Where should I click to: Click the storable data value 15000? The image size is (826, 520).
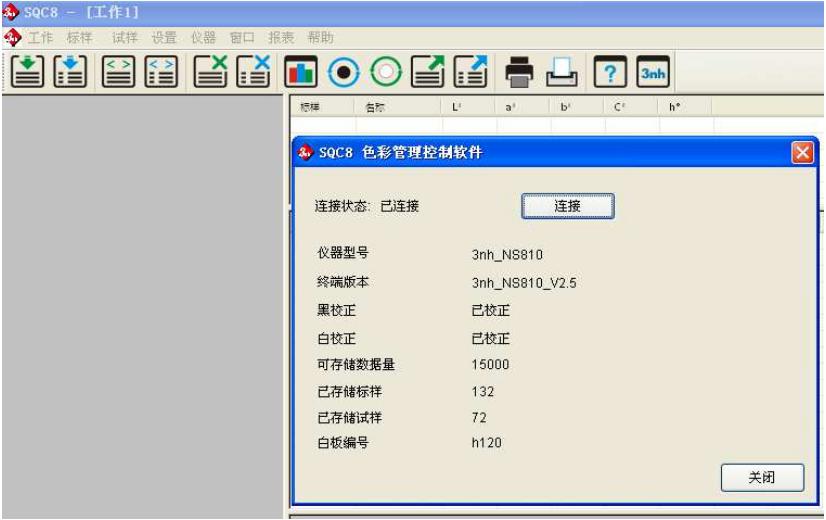point(490,365)
